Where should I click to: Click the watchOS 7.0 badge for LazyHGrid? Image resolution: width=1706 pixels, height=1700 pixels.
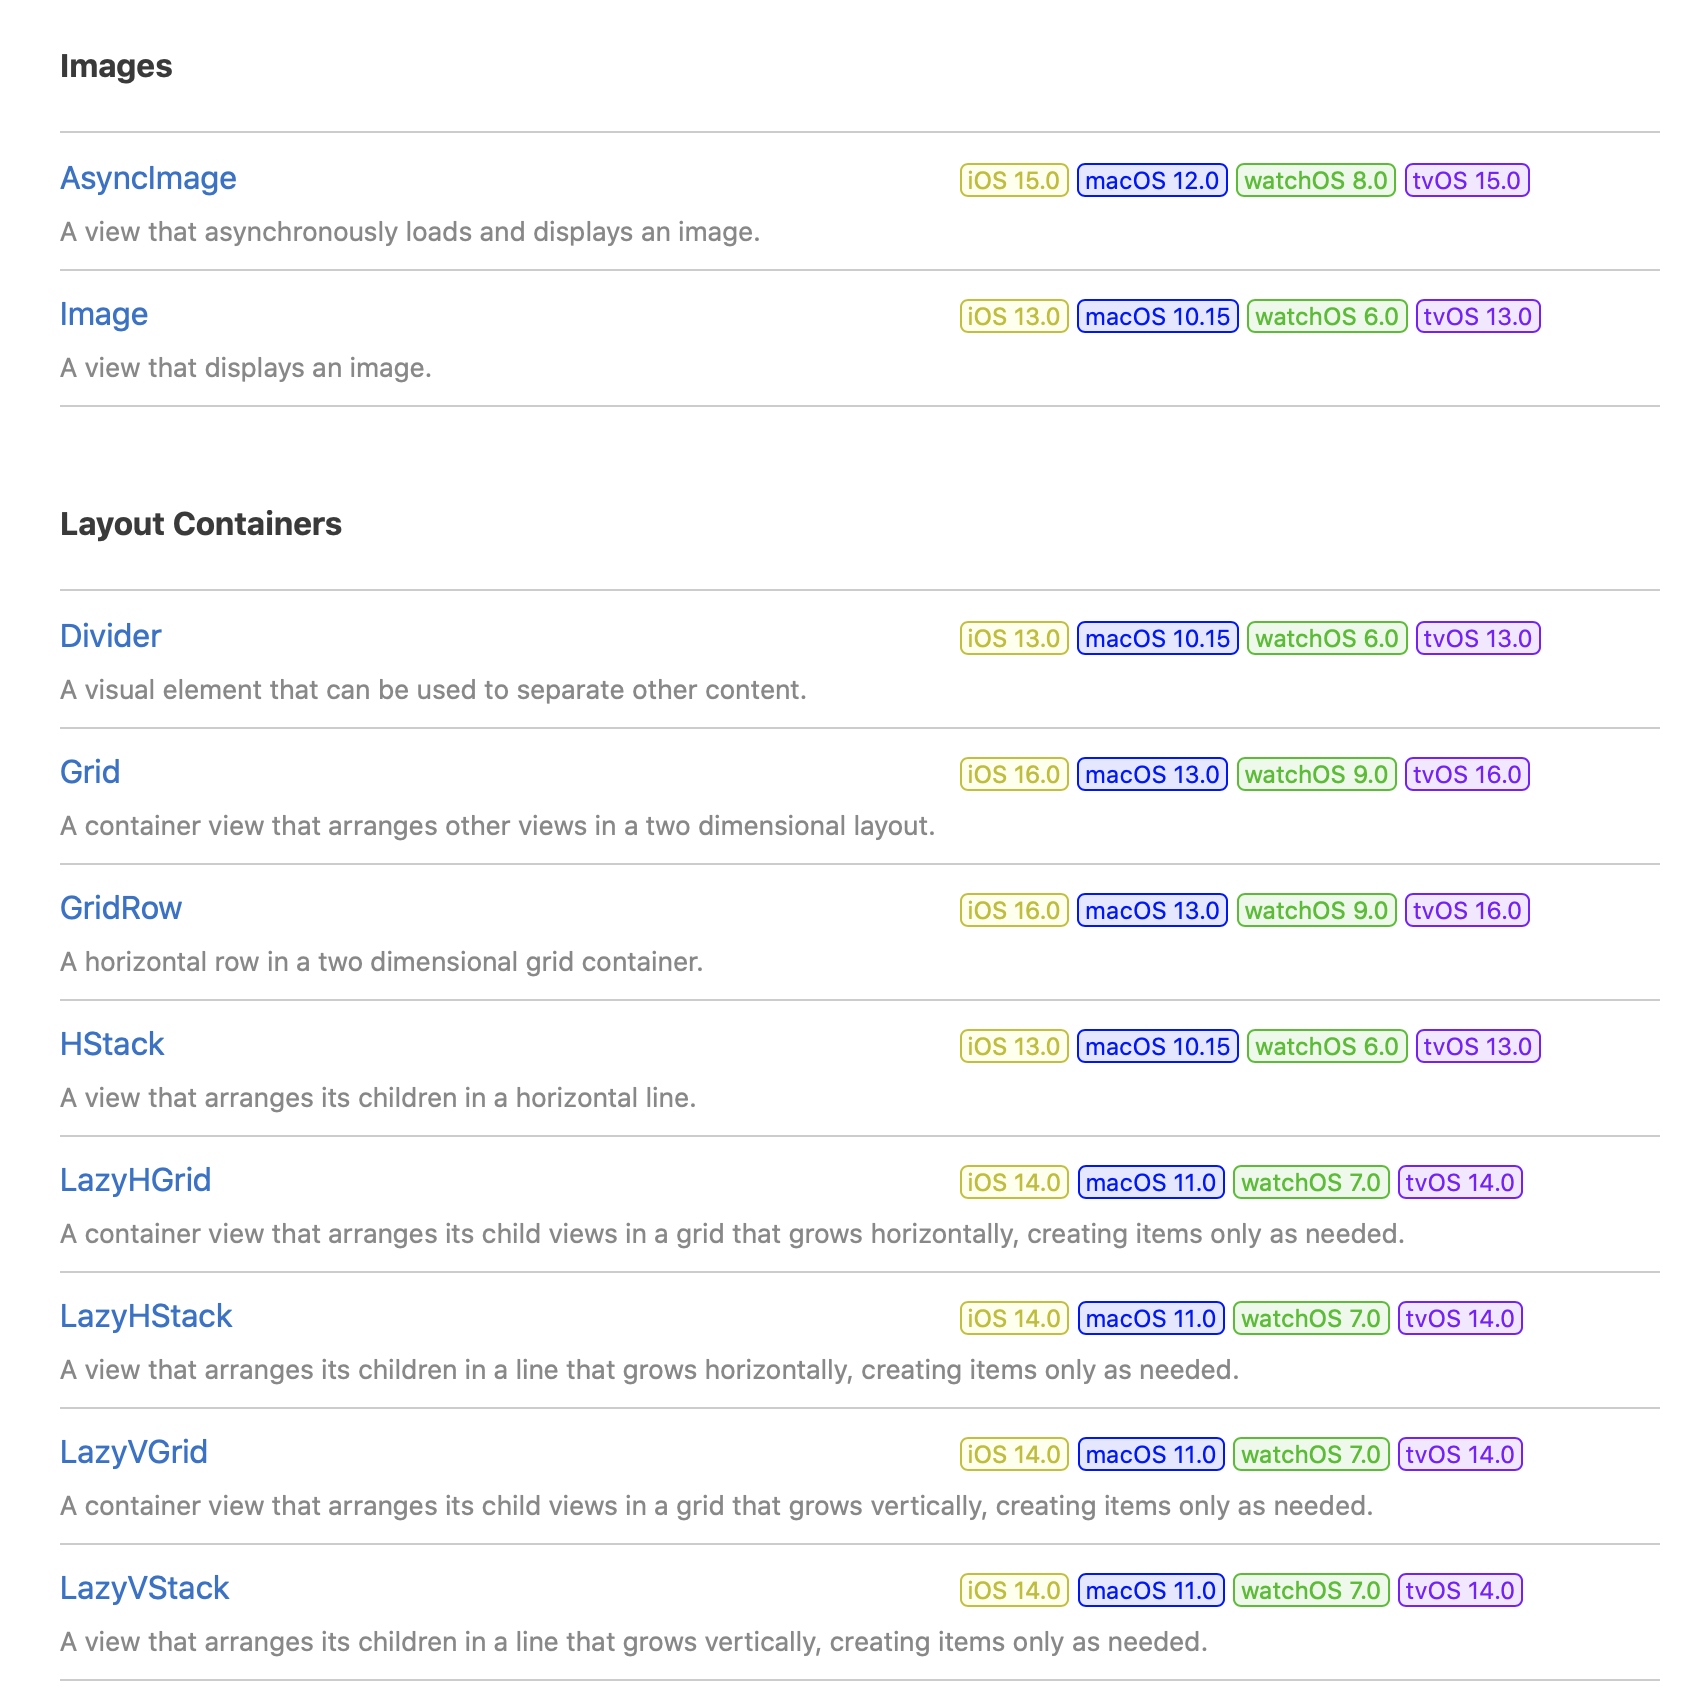click(x=1311, y=1182)
